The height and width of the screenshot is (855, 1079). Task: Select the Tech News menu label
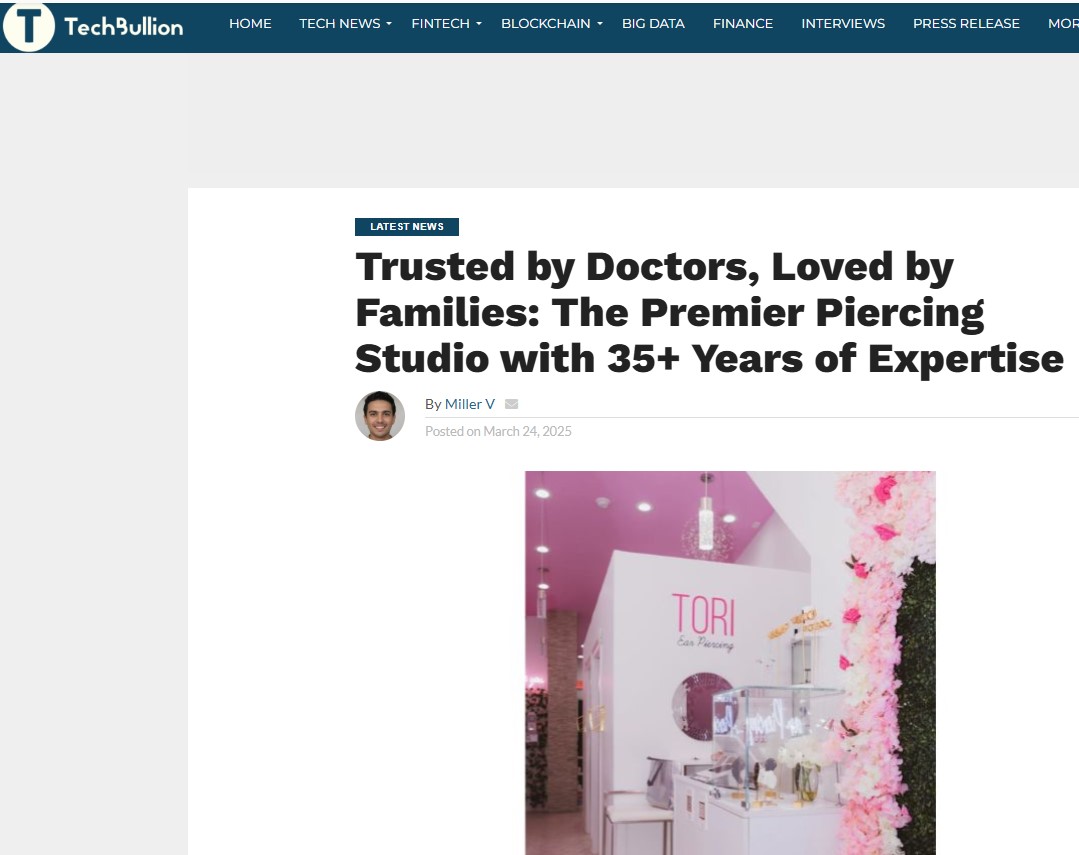pos(339,23)
